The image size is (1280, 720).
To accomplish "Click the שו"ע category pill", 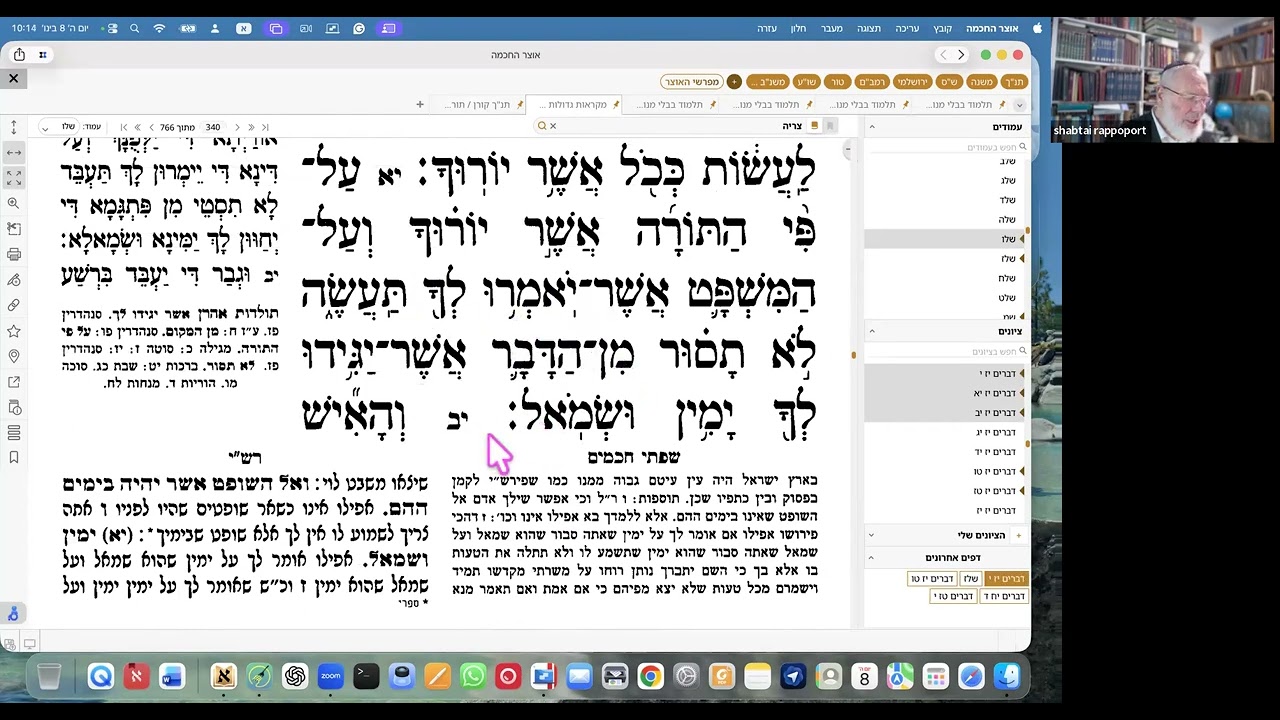I will (x=806, y=82).
